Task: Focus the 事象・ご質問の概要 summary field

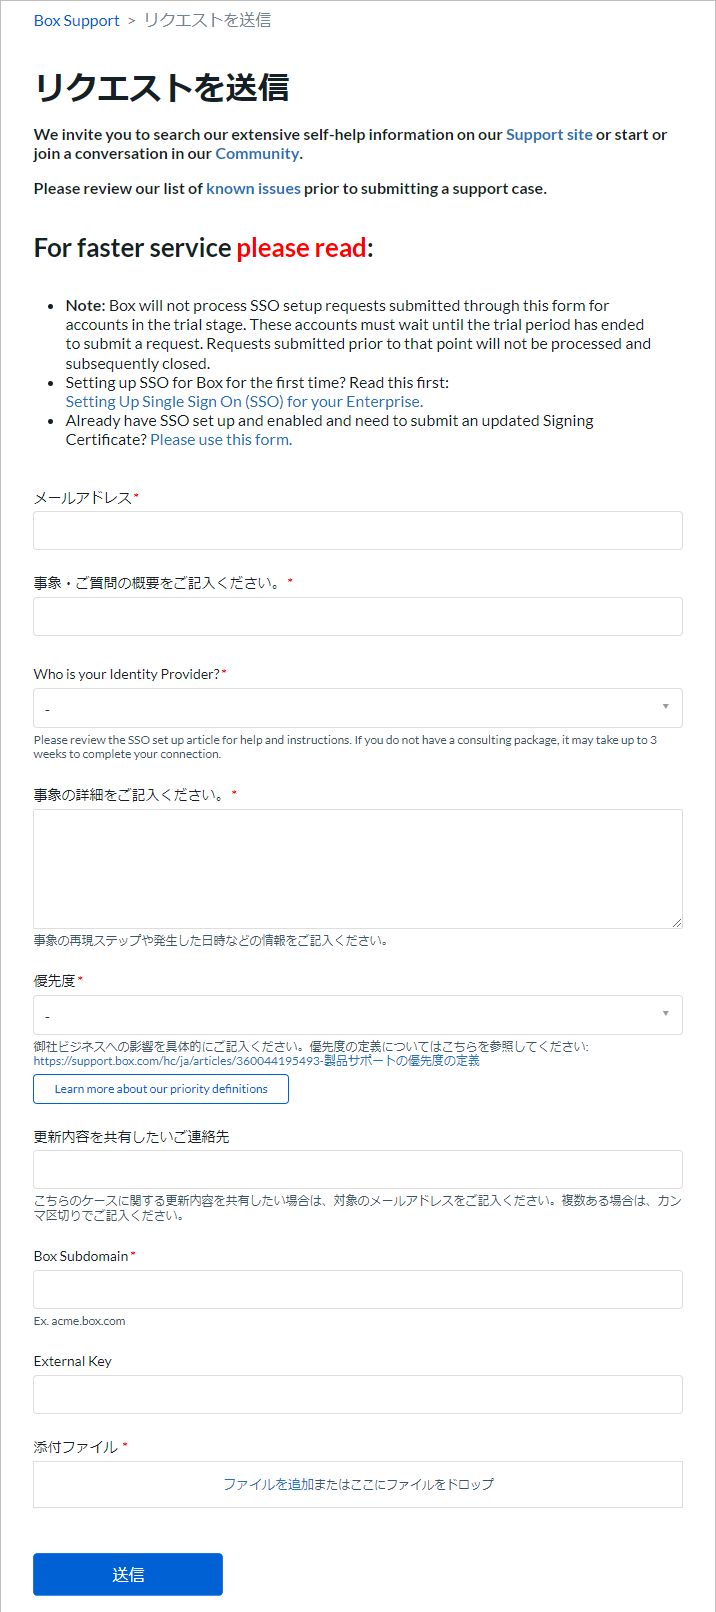Action: [357, 617]
